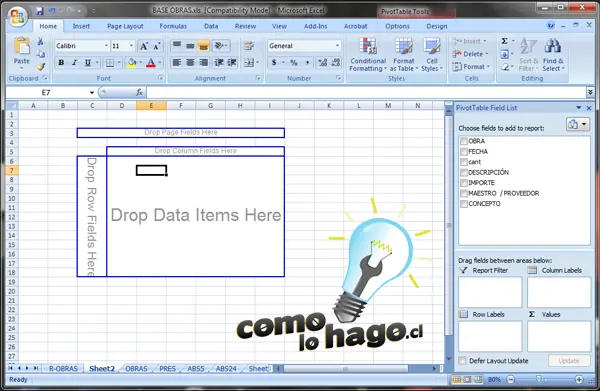This screenshot has height=391, width=600.
Task: Check the FECHA field checkbox
Action: coord(464,152)
